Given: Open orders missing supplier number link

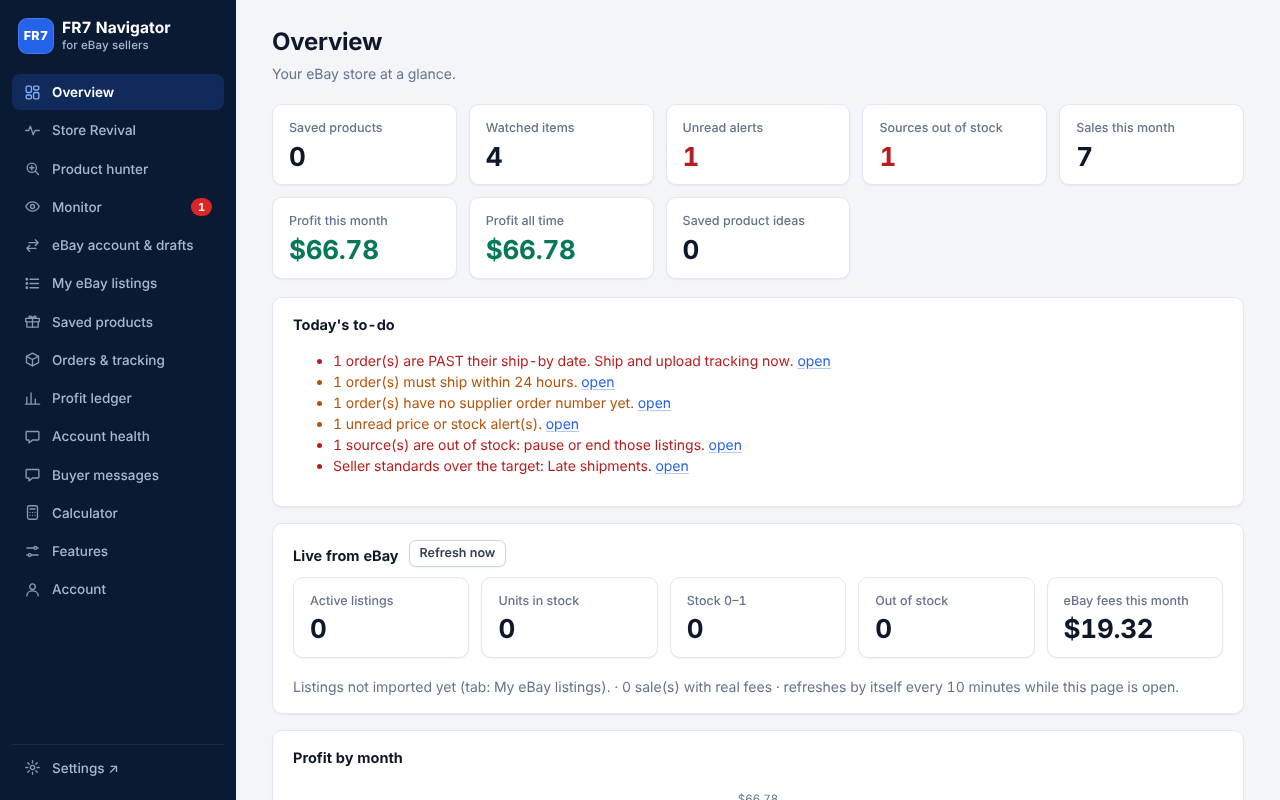Looking at the screenshot, I should [x=654, y=403].
